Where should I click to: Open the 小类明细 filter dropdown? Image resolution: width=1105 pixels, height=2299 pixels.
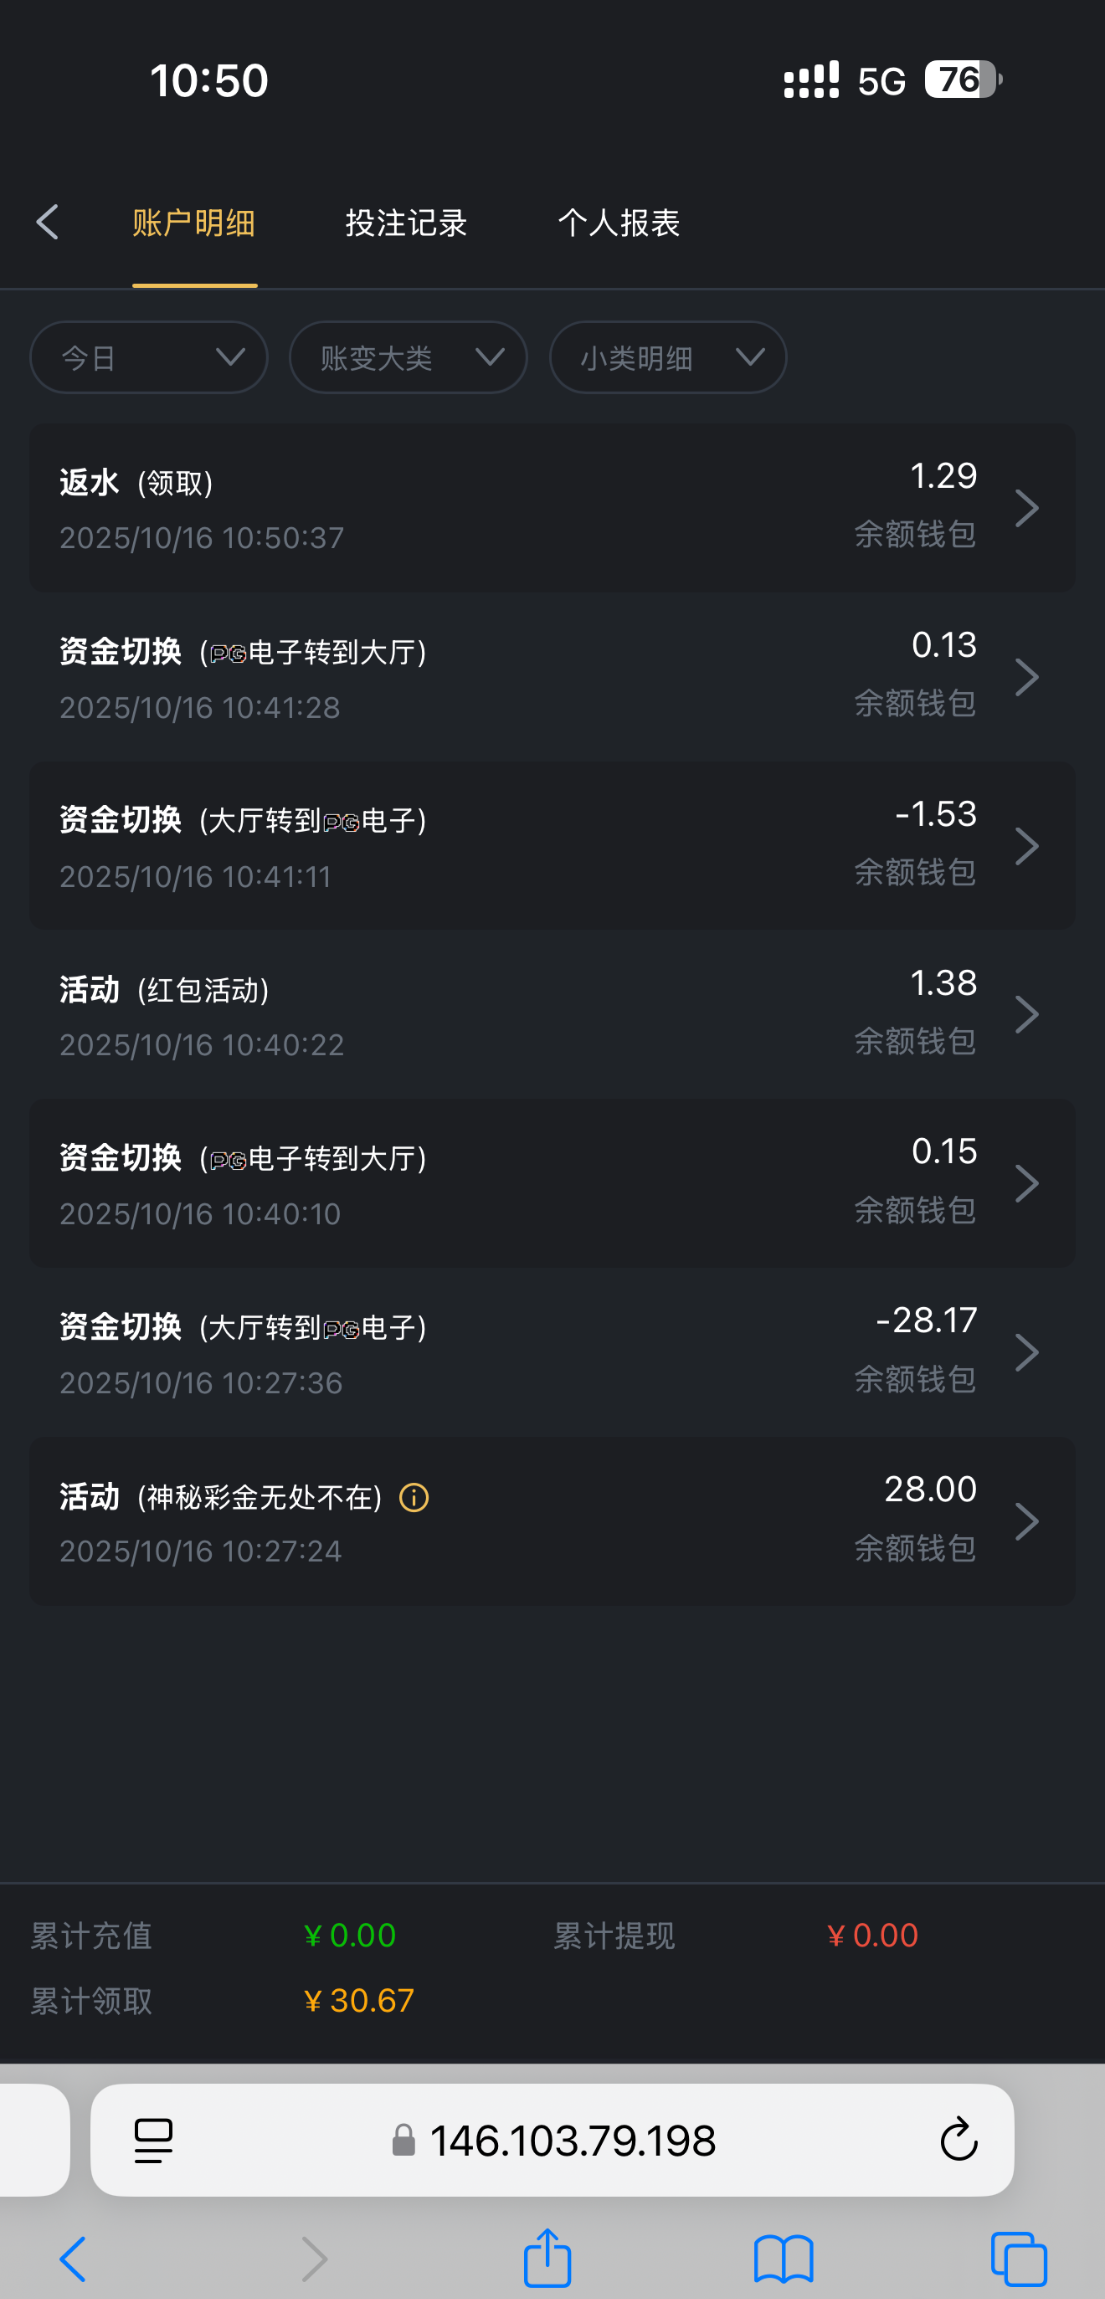tap(668, 357)
